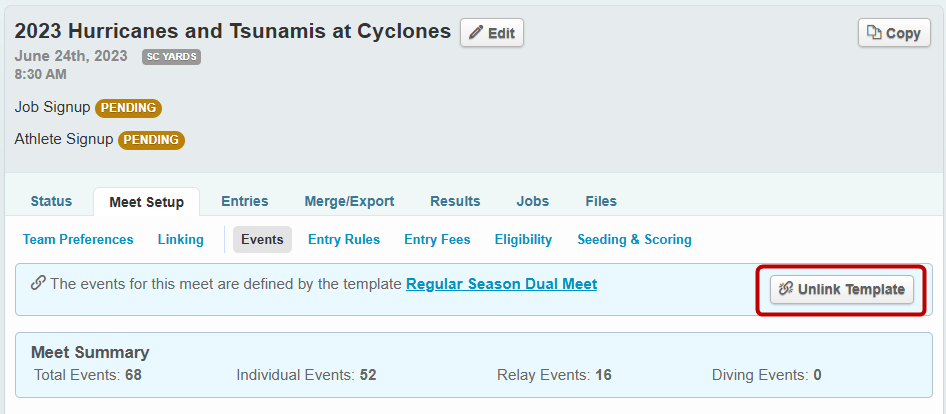Open the Regular Season Dual Meet template link
The width and height of the screenshot is (946, 414).
pos(501,284)
